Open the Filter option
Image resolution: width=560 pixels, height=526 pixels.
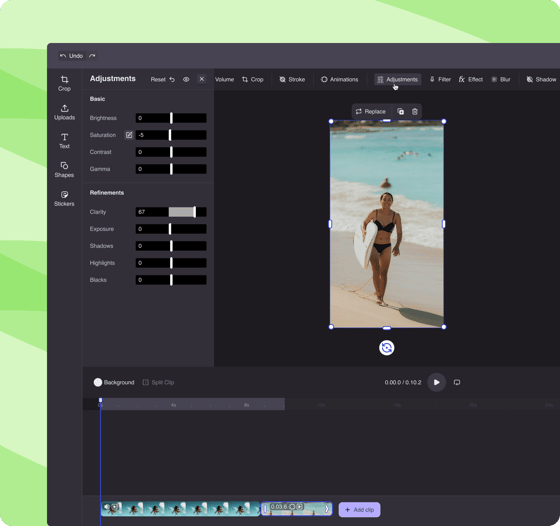click(440, 79)
